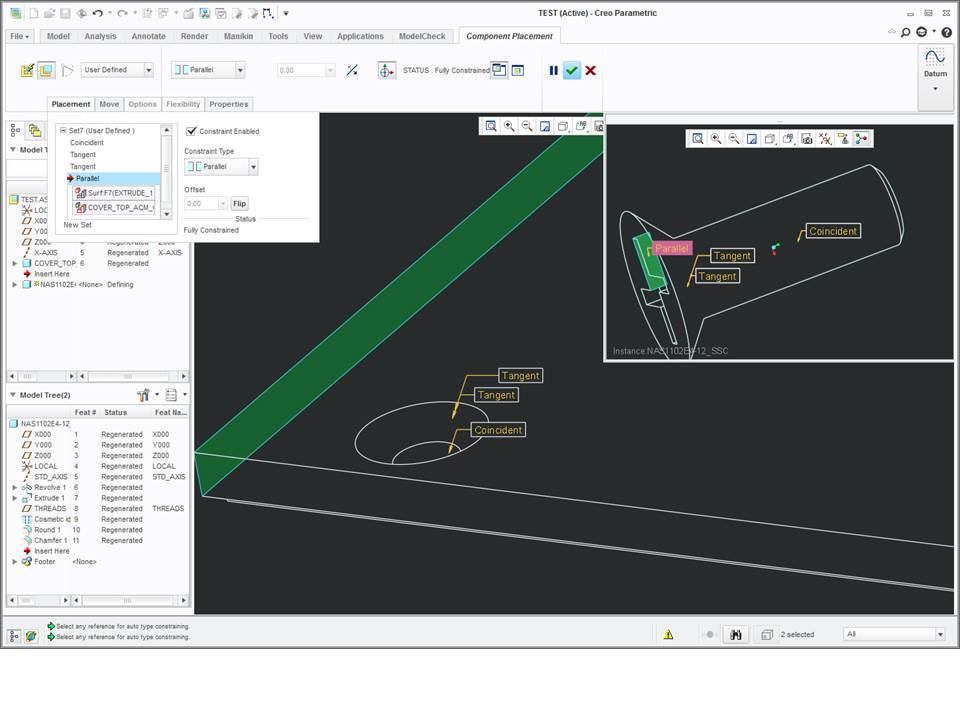The width and height of the screenshot is (960, 720).
Task: Open the selection filter All dropdown
Action: [x=940, y=634]
